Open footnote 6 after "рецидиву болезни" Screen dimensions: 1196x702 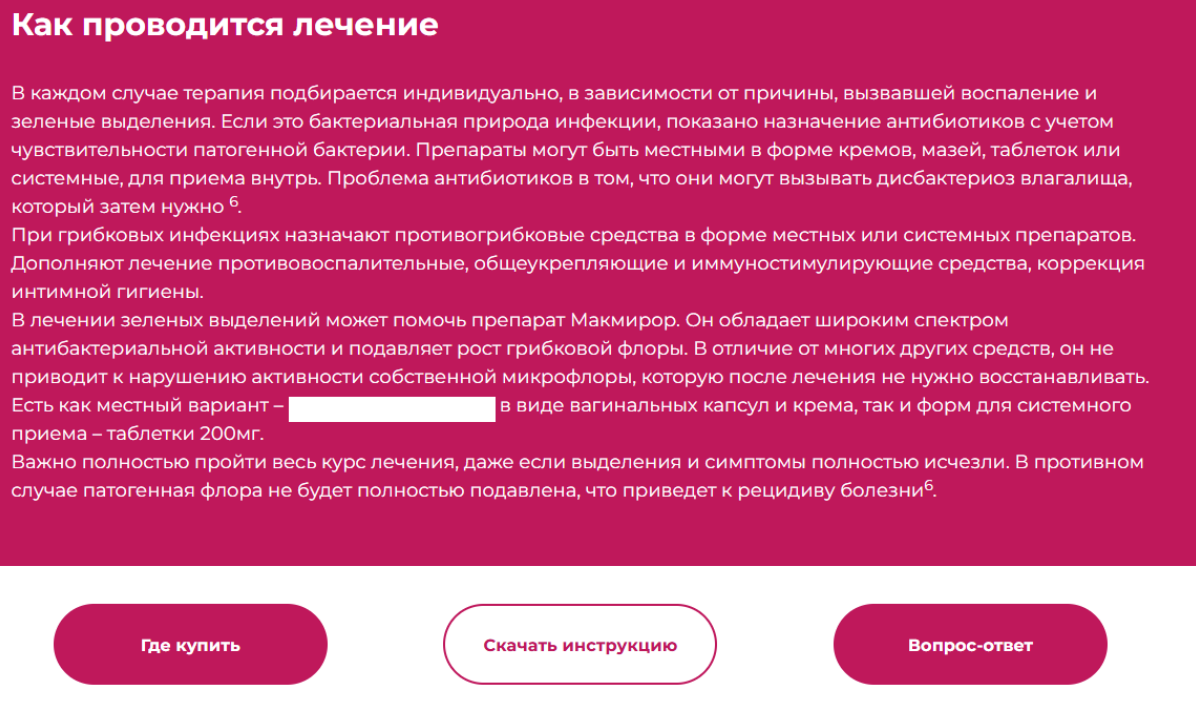929,485
